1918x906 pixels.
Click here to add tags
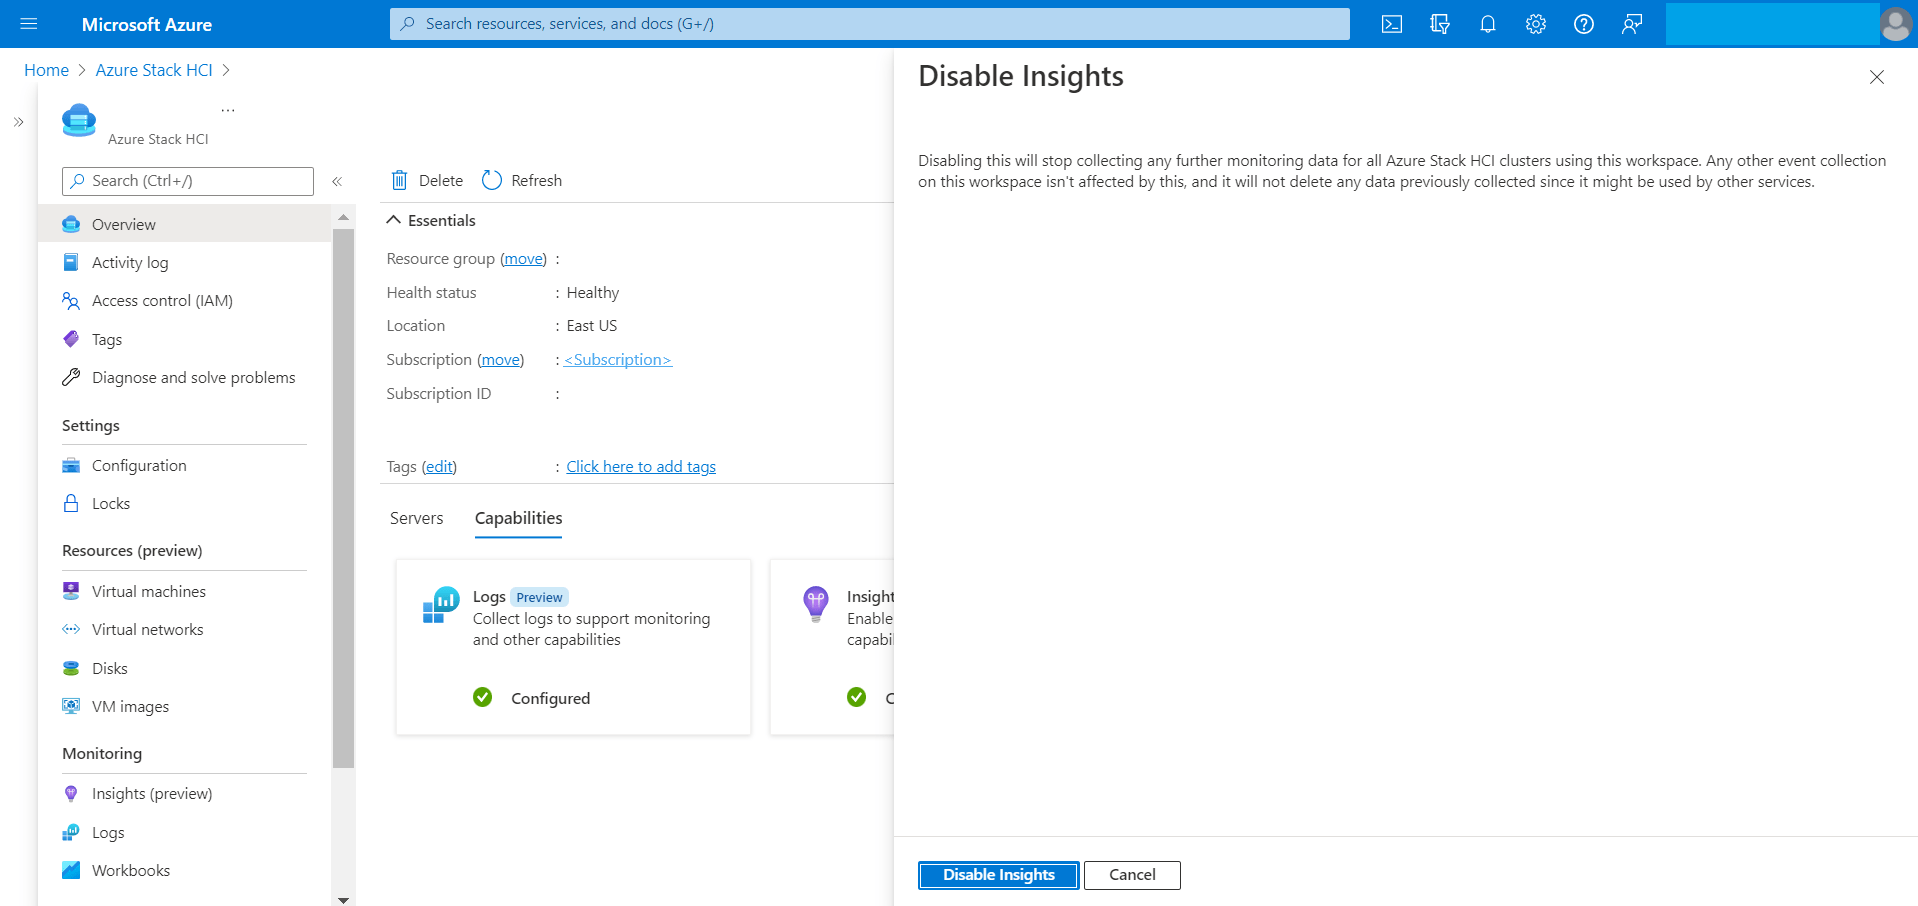coord(640,466)
